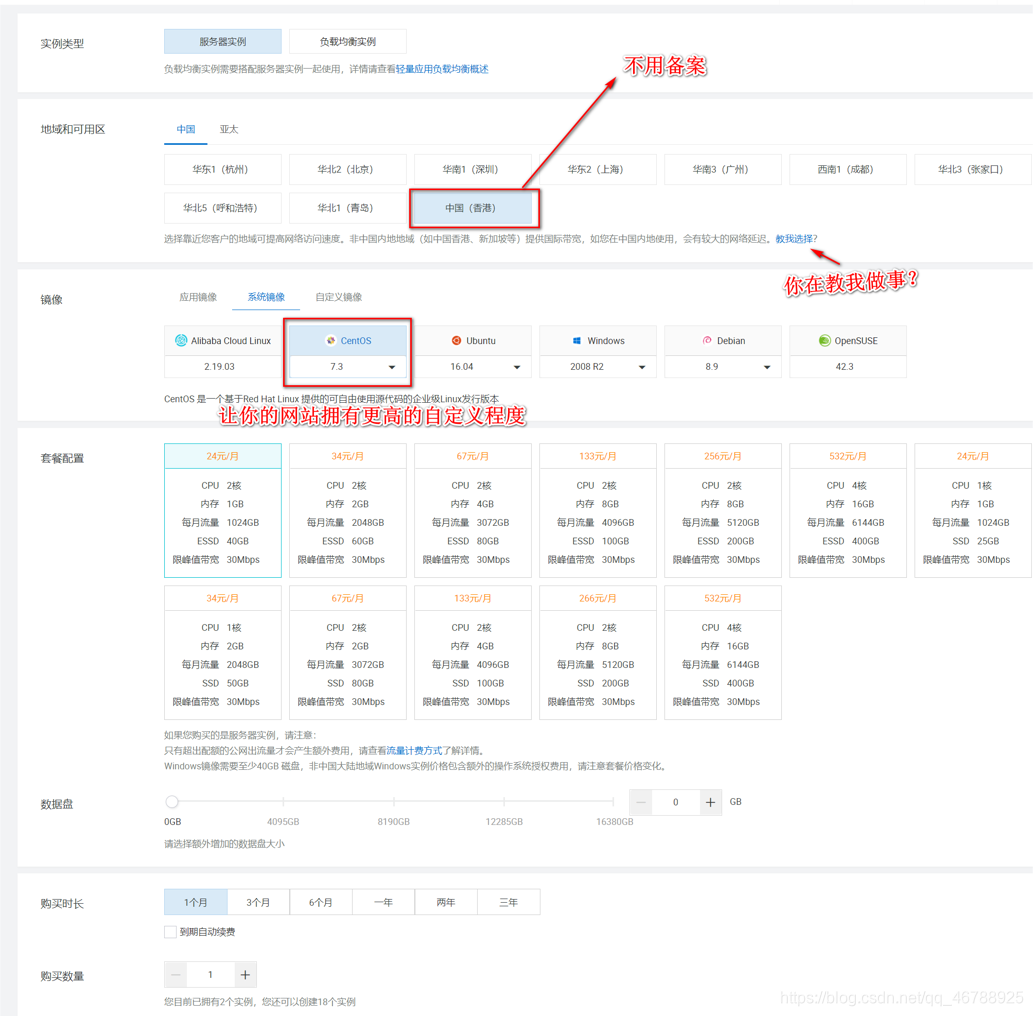The image size is (1033, 1016).
Task: Click the CentOS logo icon
Action: (x=331, y=340)
